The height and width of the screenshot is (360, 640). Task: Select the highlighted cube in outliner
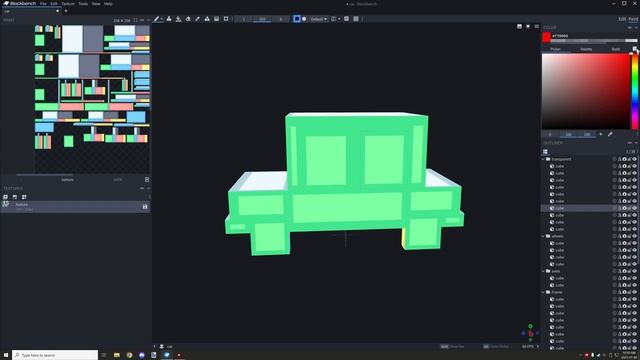coord(589,208)
